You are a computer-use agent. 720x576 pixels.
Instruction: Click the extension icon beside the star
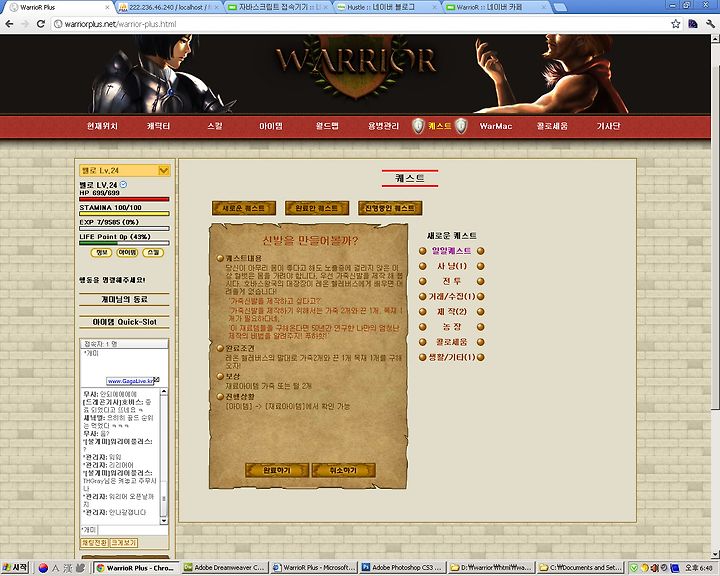pyautogui.click(x=693, y=24)
